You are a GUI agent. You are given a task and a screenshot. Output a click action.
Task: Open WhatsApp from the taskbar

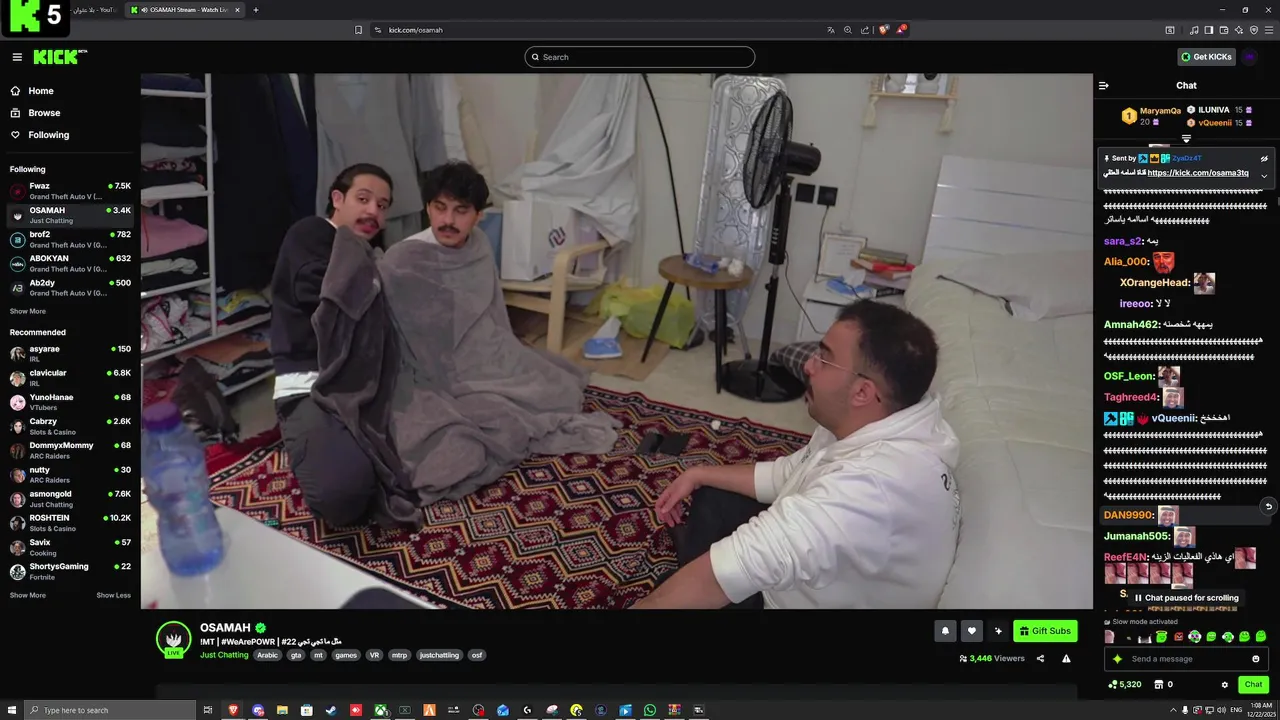coord(650,710)
